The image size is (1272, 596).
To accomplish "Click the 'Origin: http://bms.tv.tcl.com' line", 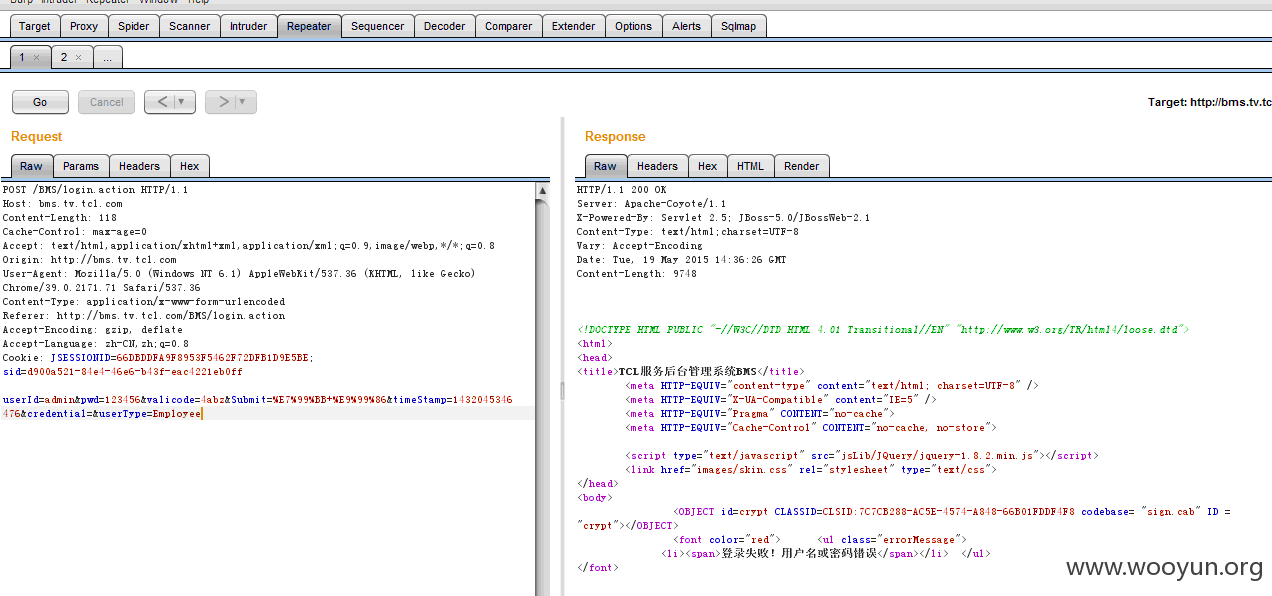I will tap(89, 259).
